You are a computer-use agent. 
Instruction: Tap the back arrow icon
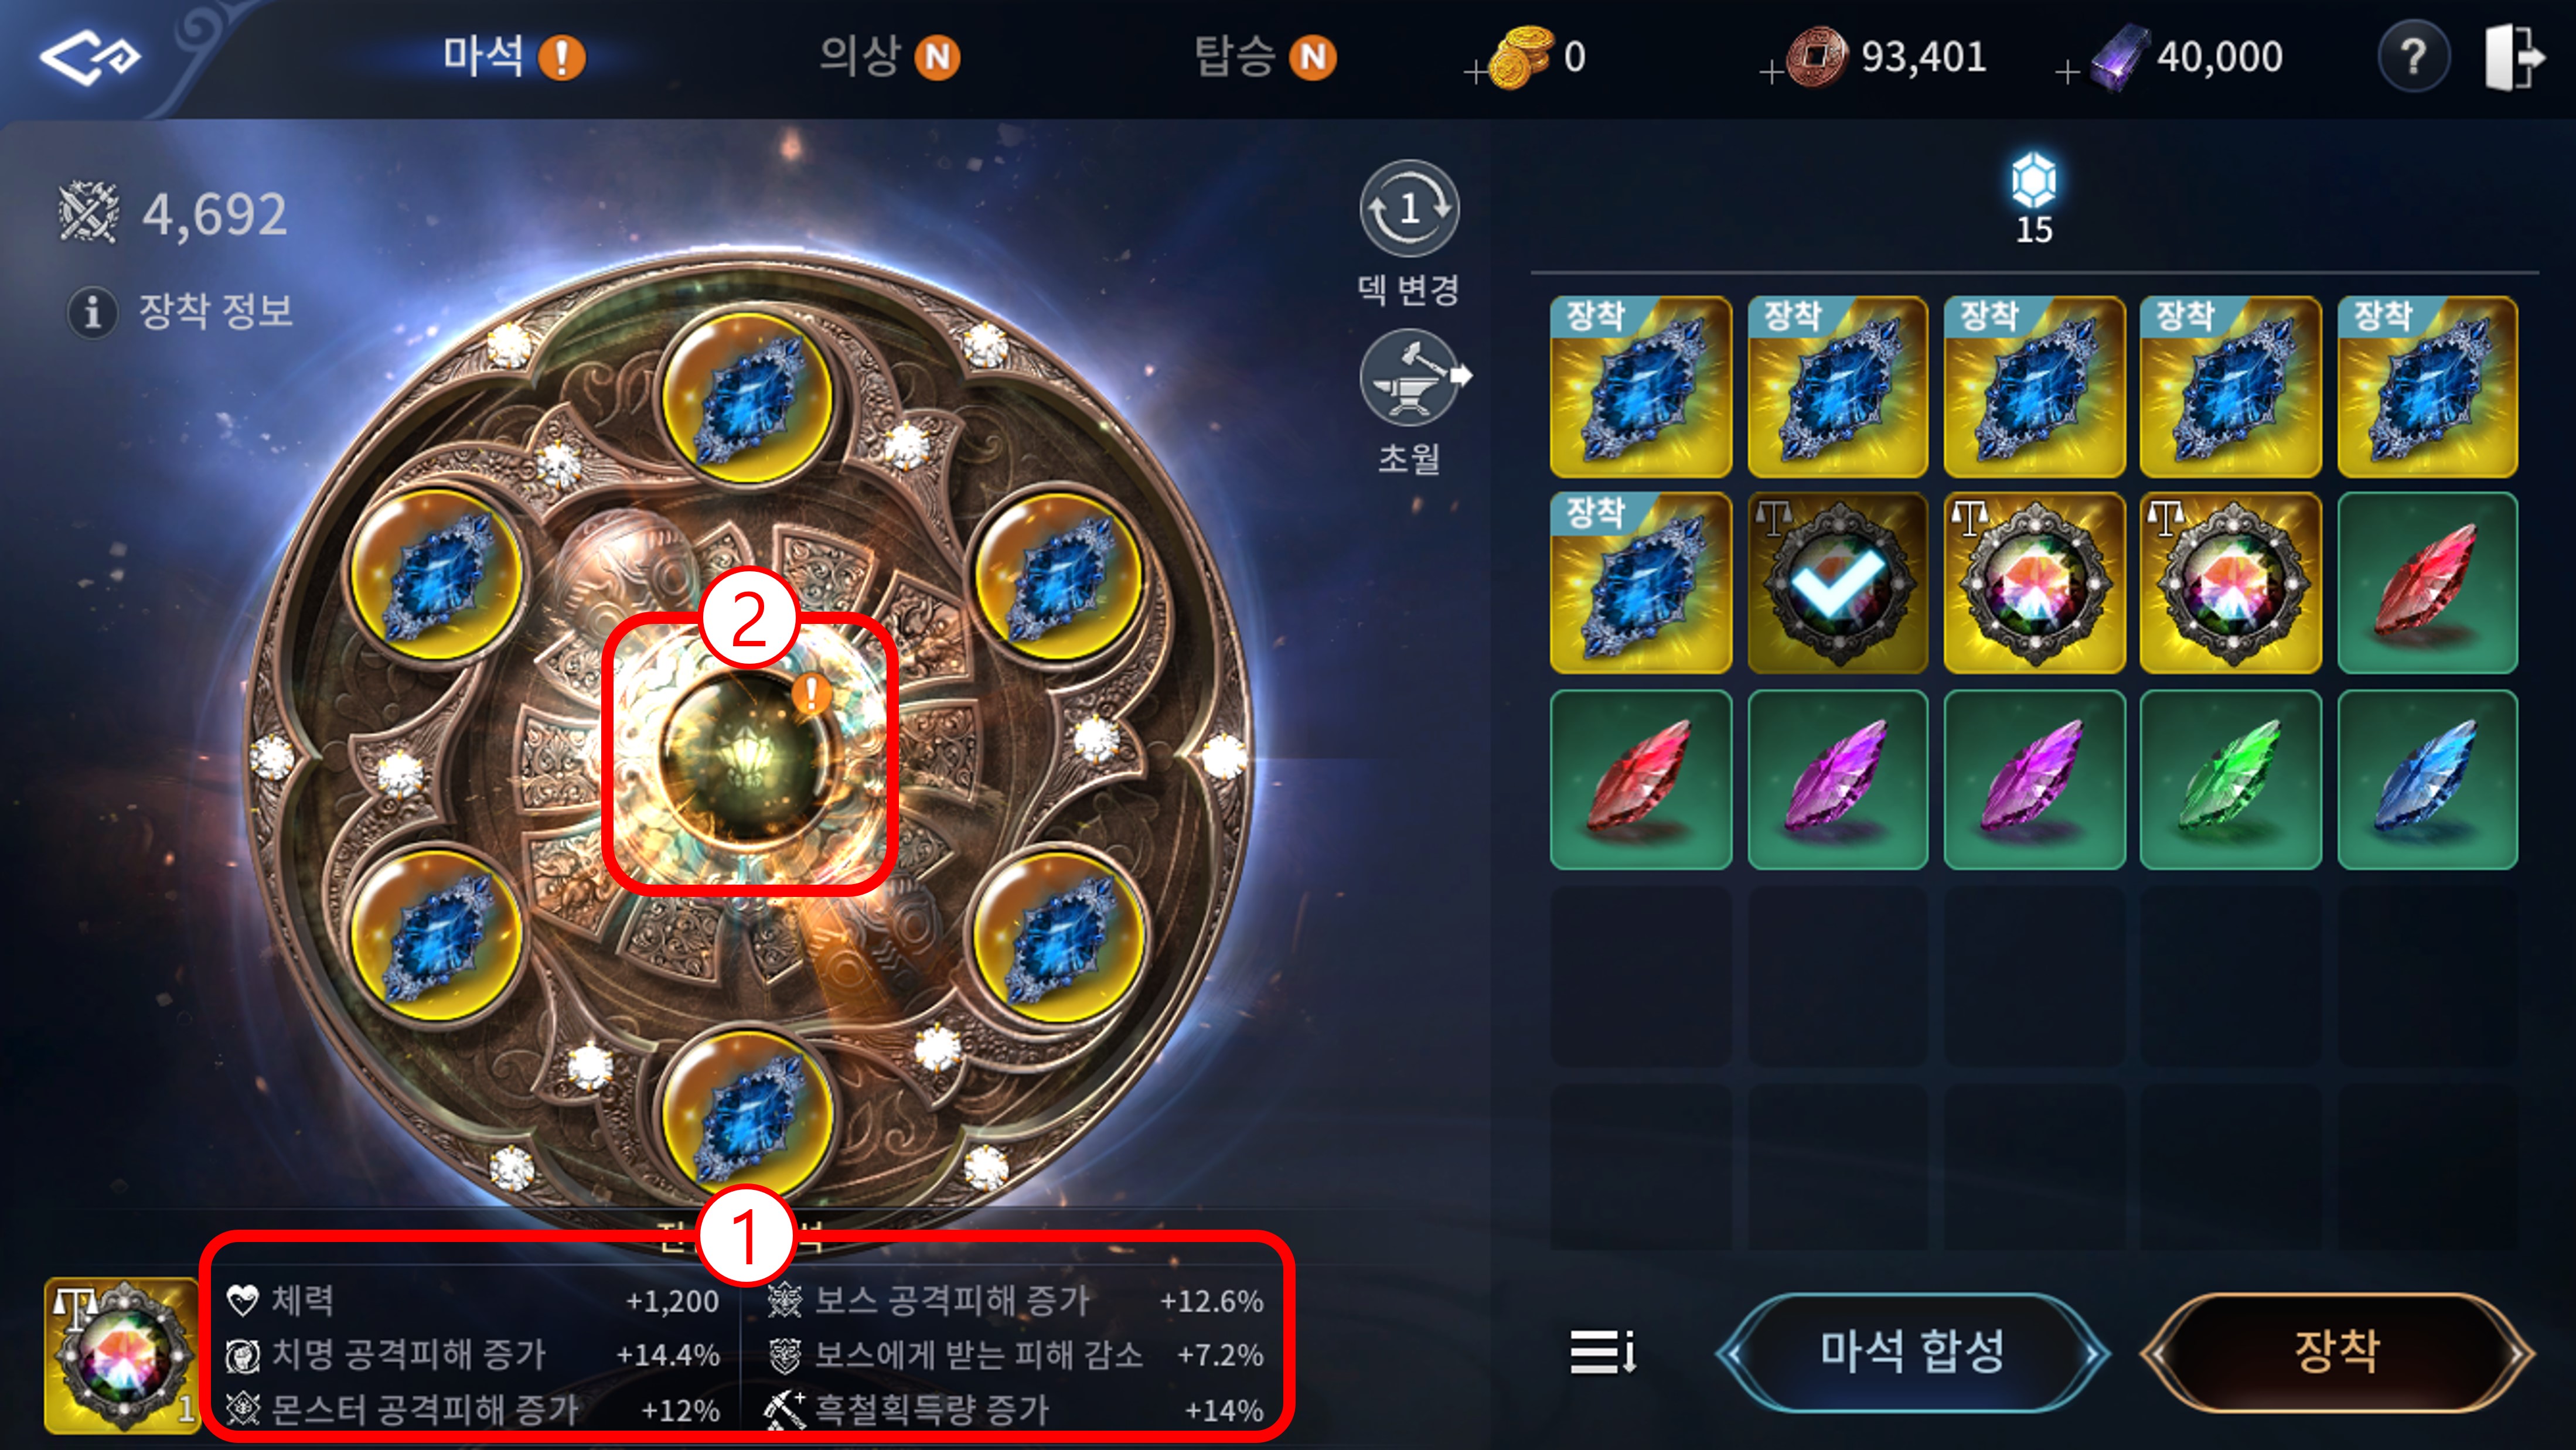pos(90,57)
